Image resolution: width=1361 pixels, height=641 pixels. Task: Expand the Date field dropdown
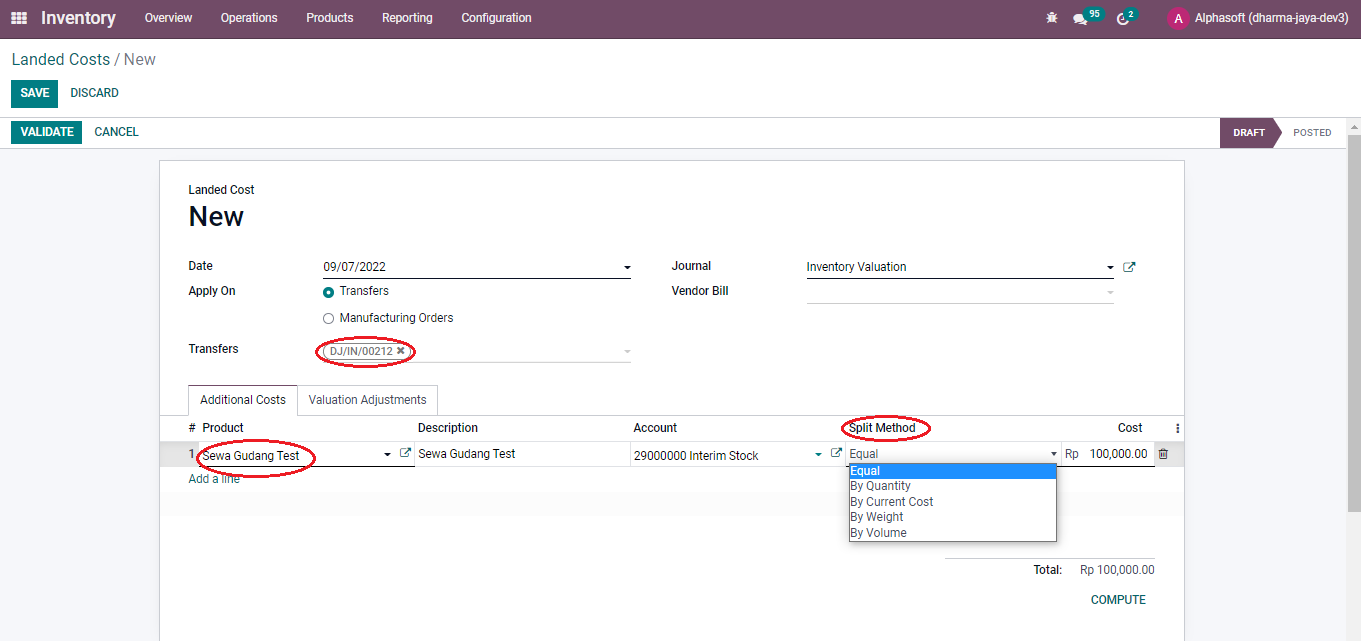pyautogui.click(x=627, y=268)
